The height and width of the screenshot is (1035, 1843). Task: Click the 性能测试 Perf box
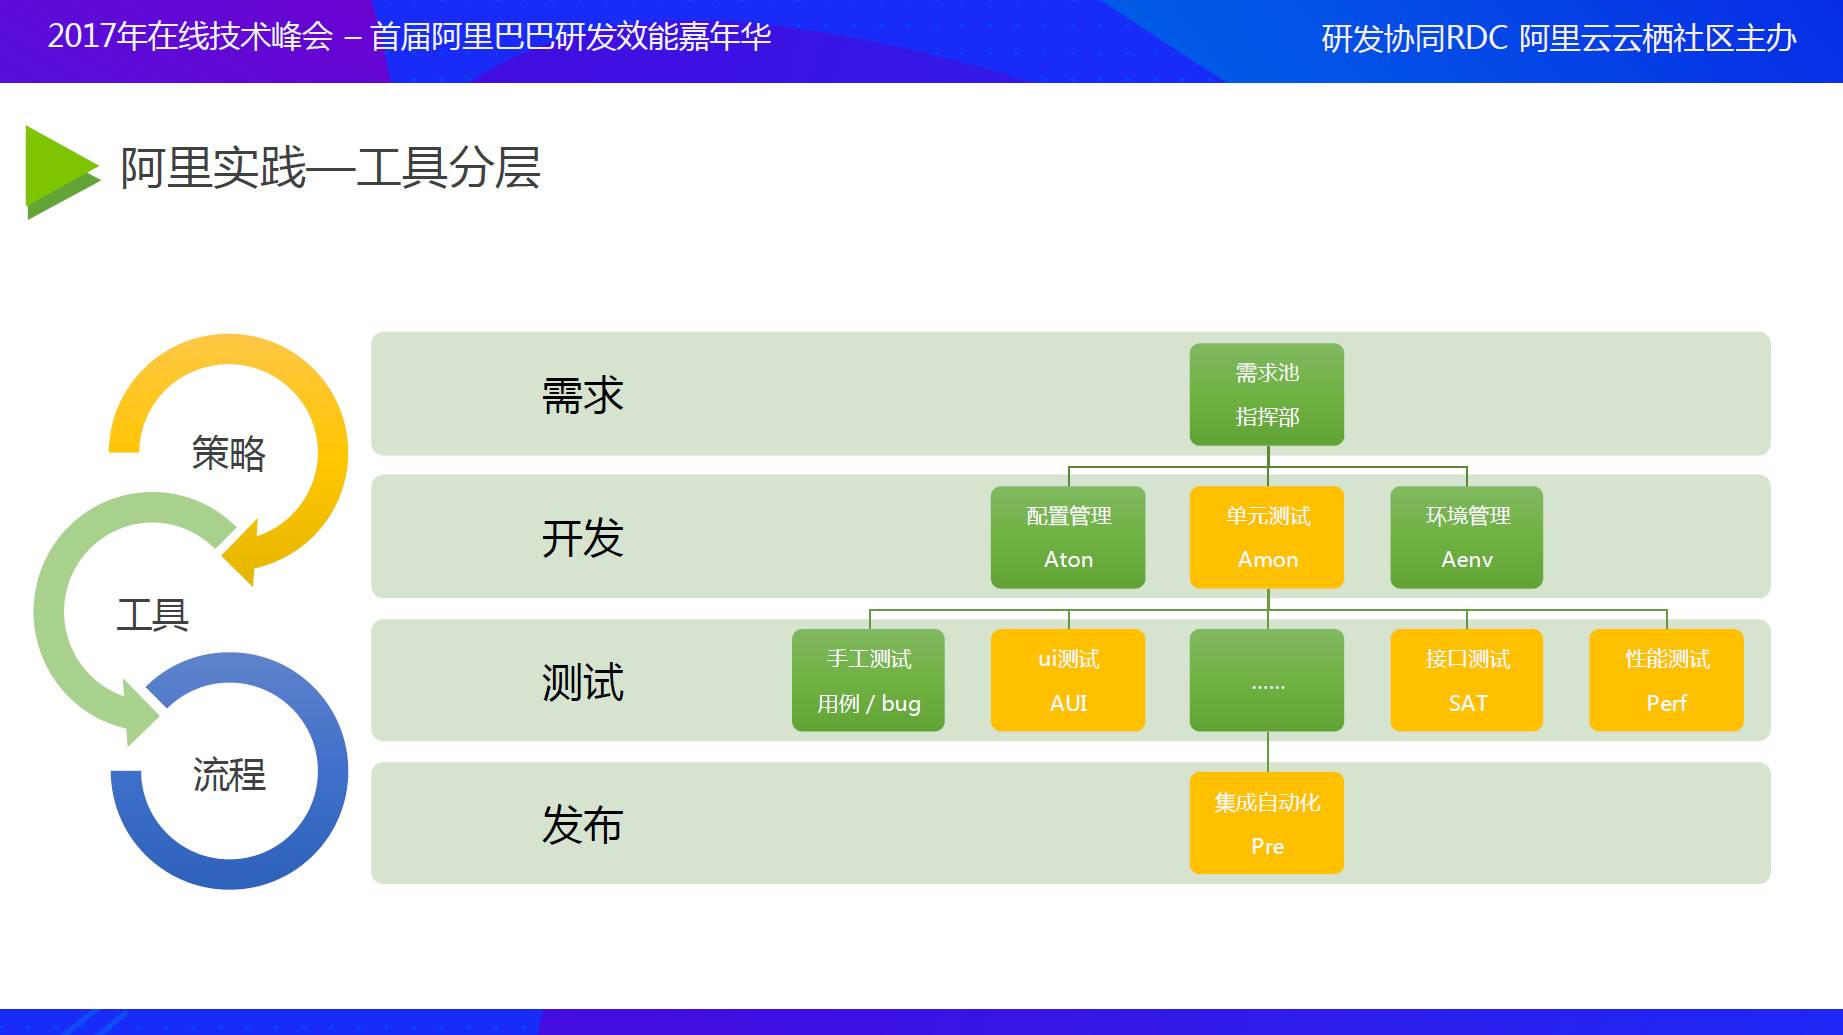(1667, 680)
